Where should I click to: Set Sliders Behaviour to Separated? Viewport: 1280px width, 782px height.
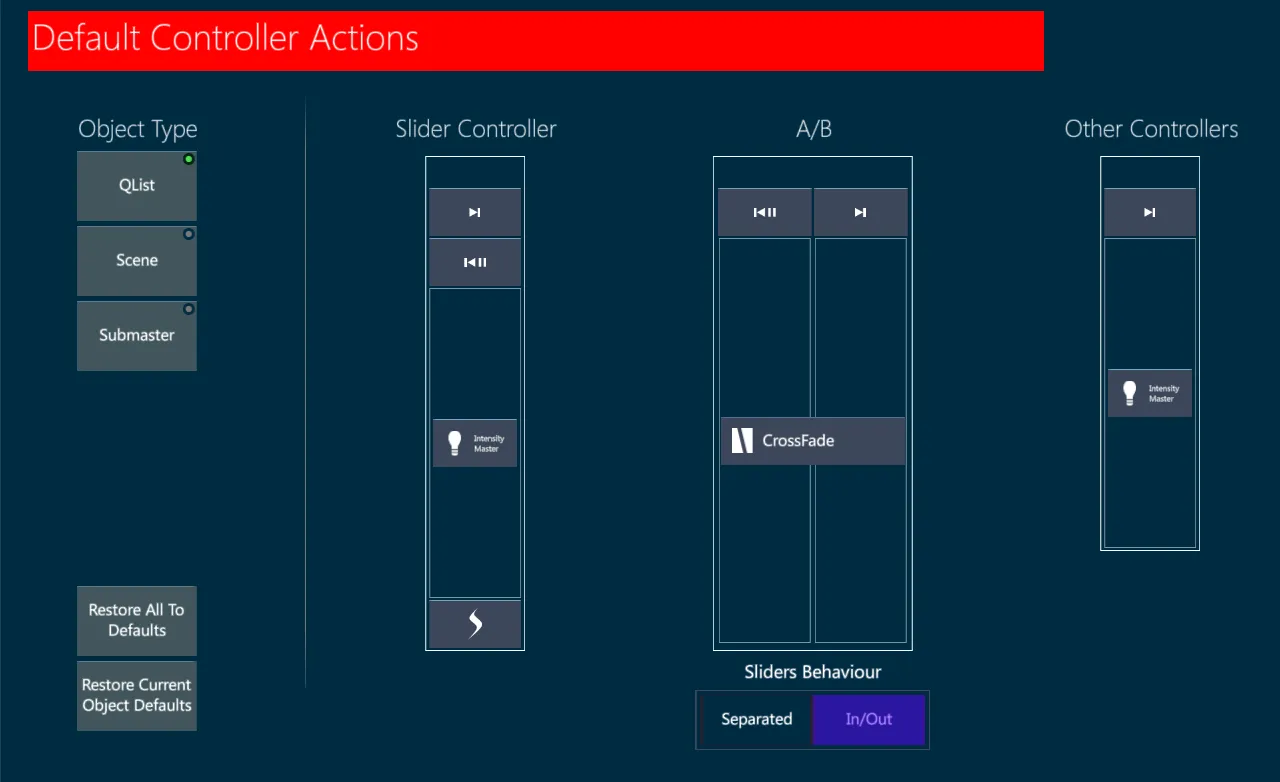click(x=757, y=719)
